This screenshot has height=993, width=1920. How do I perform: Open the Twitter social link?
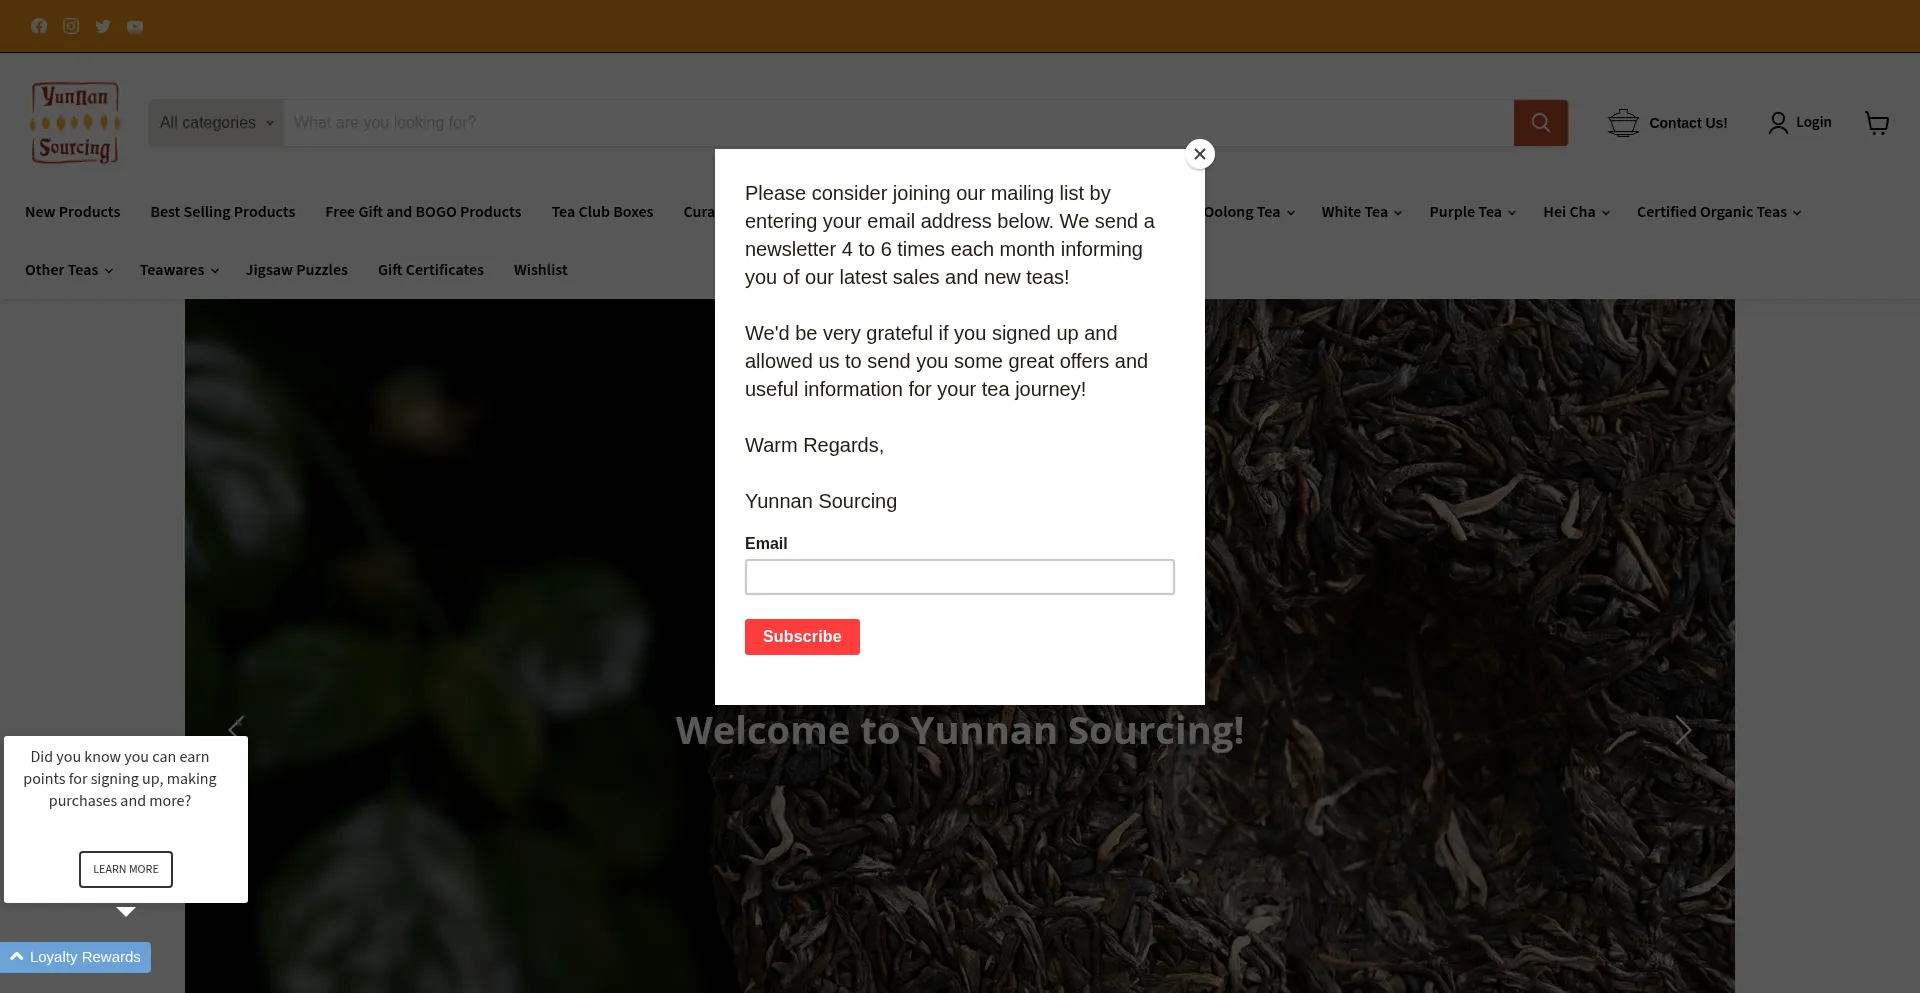[103, 26]
